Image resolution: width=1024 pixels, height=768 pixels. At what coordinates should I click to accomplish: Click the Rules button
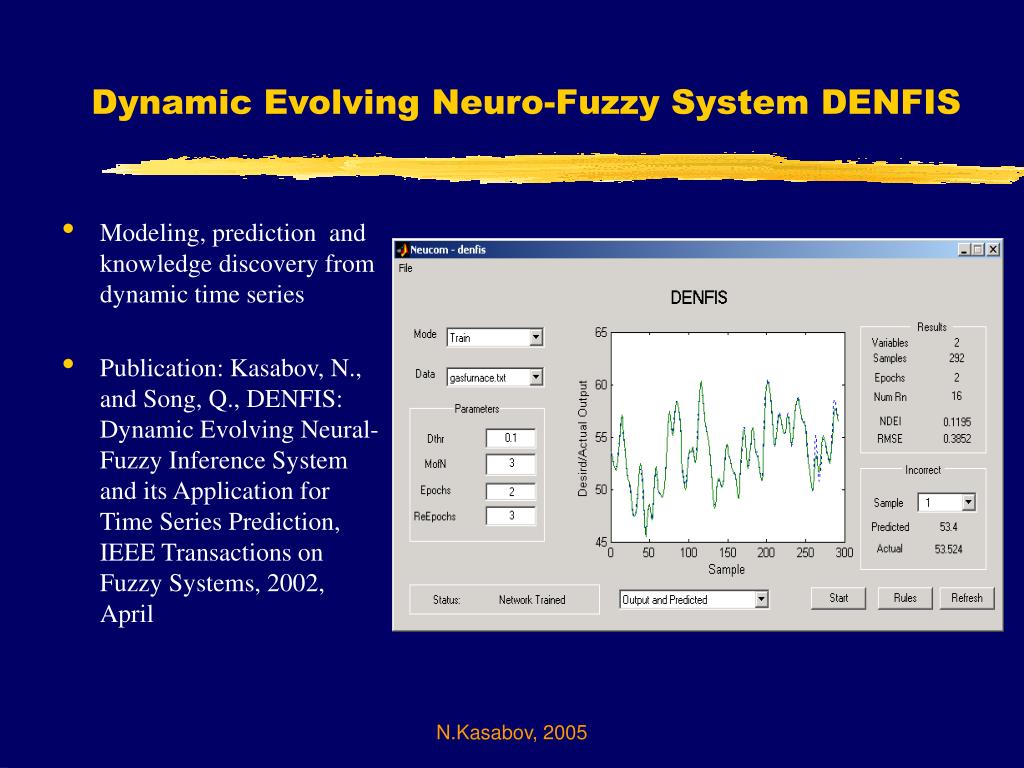(905, 598)
